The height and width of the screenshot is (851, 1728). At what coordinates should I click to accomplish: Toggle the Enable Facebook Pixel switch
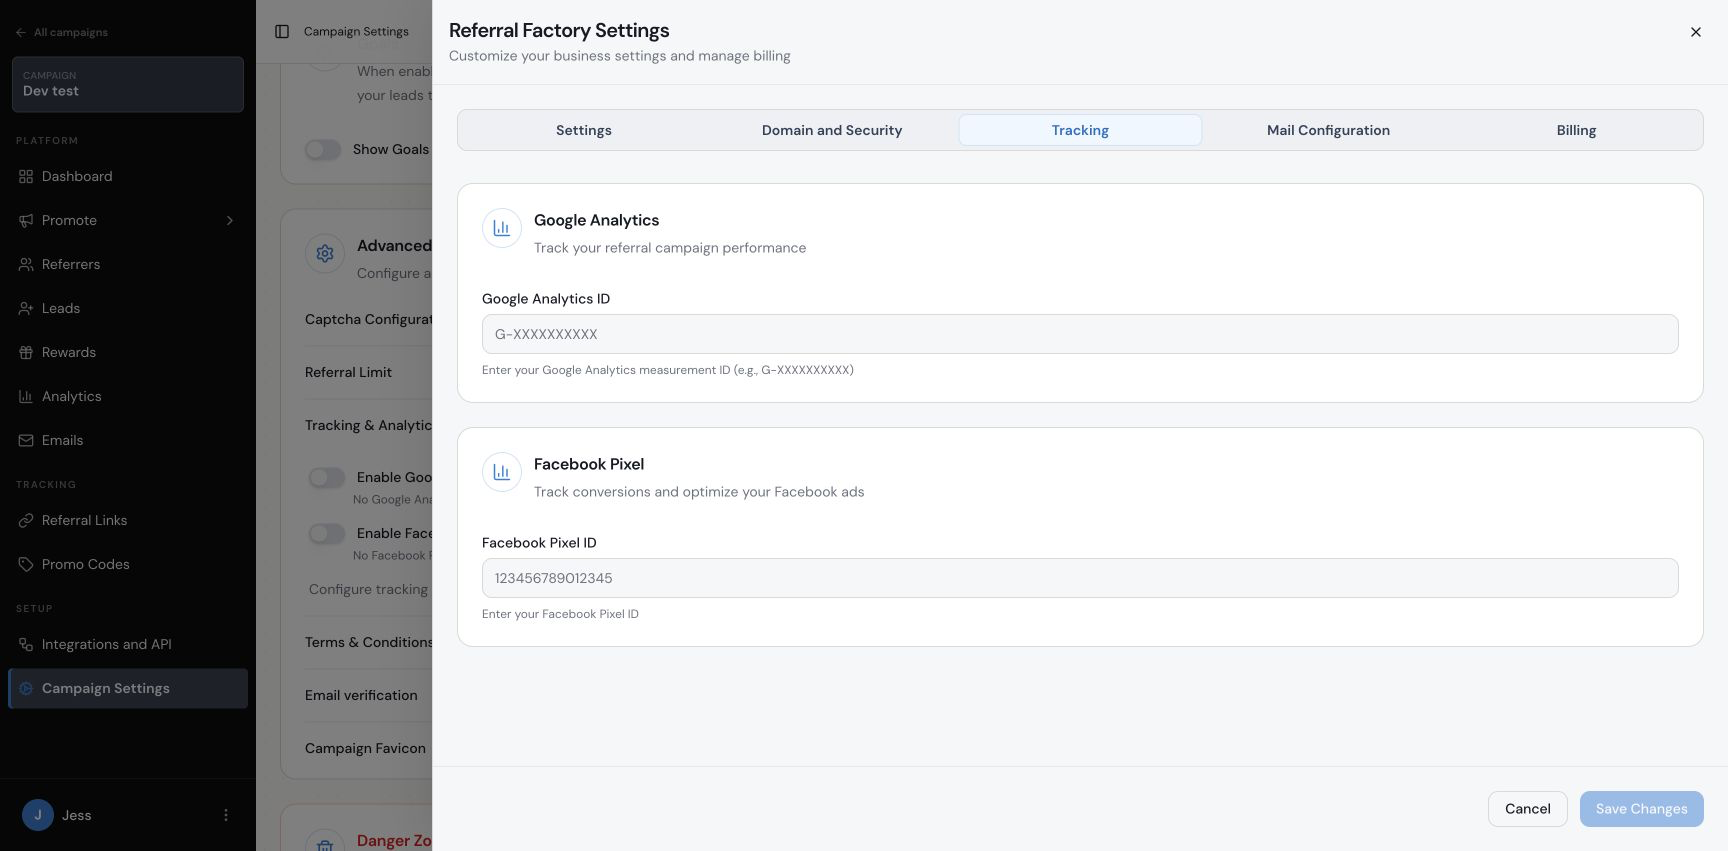point(327,533)
